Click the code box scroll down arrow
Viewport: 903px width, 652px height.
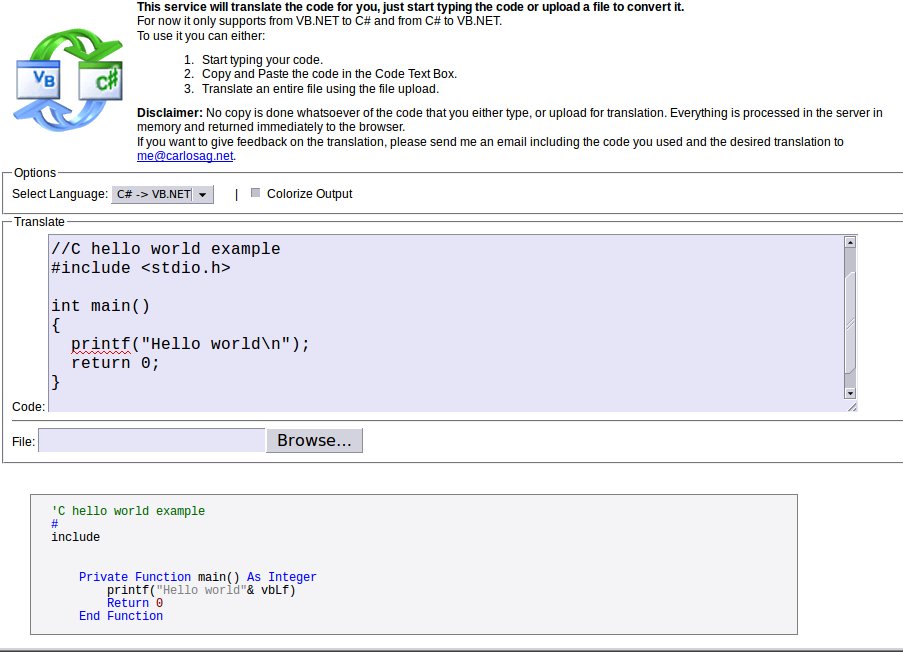(x=850, y=393)
